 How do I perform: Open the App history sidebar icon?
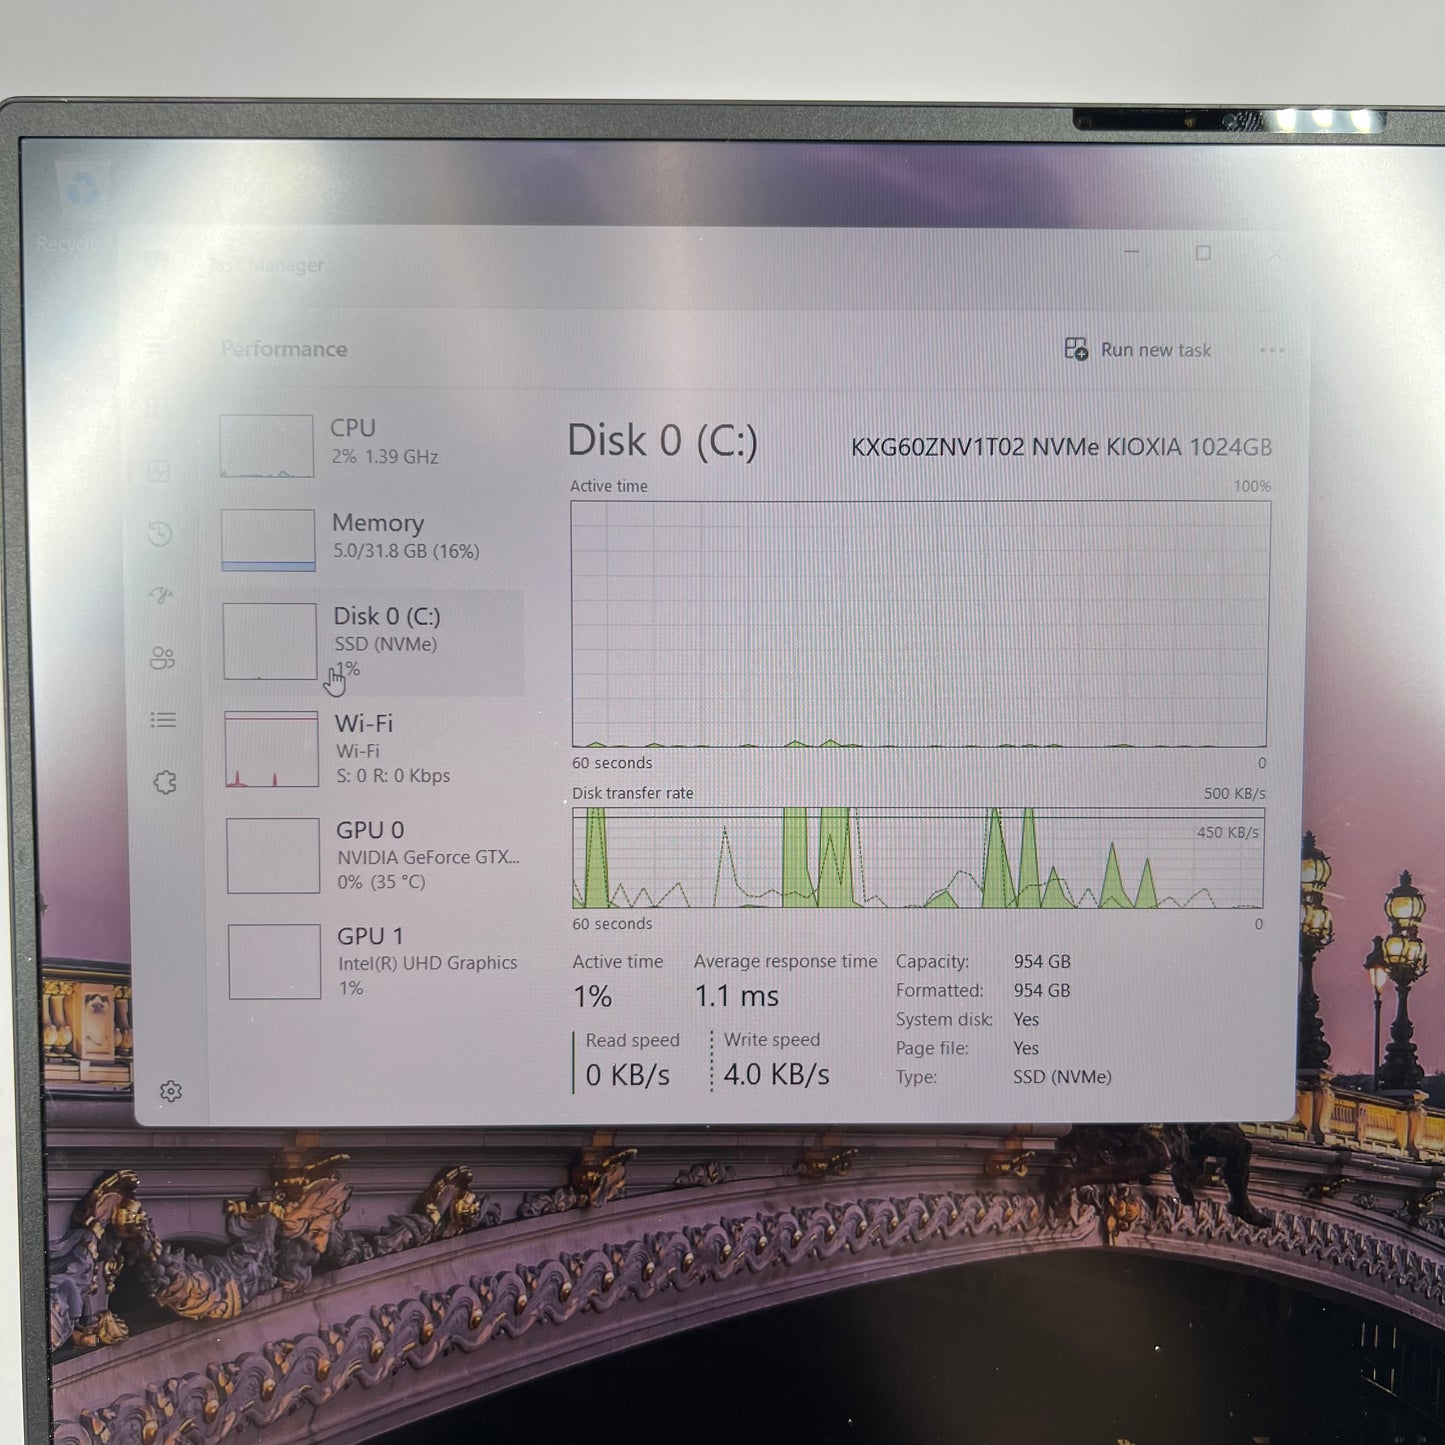(160, 533)
